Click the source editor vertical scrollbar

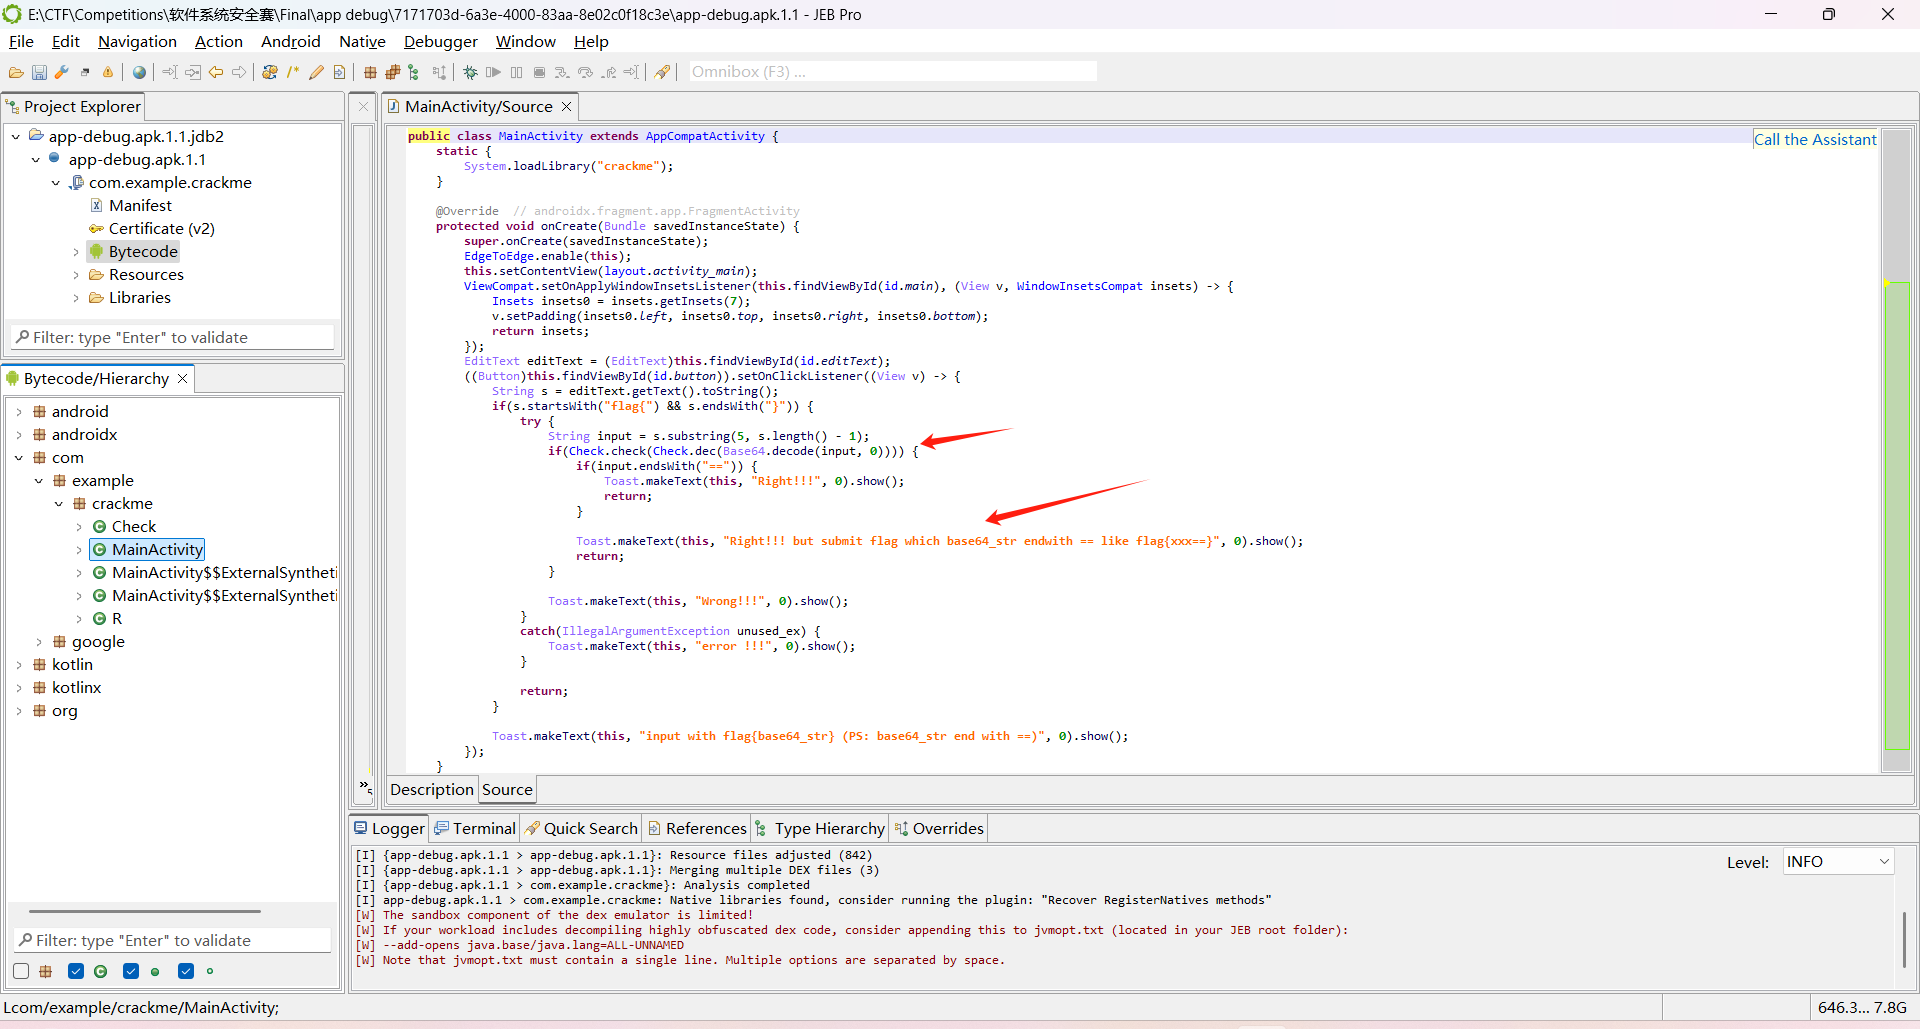pos(1896,500)
